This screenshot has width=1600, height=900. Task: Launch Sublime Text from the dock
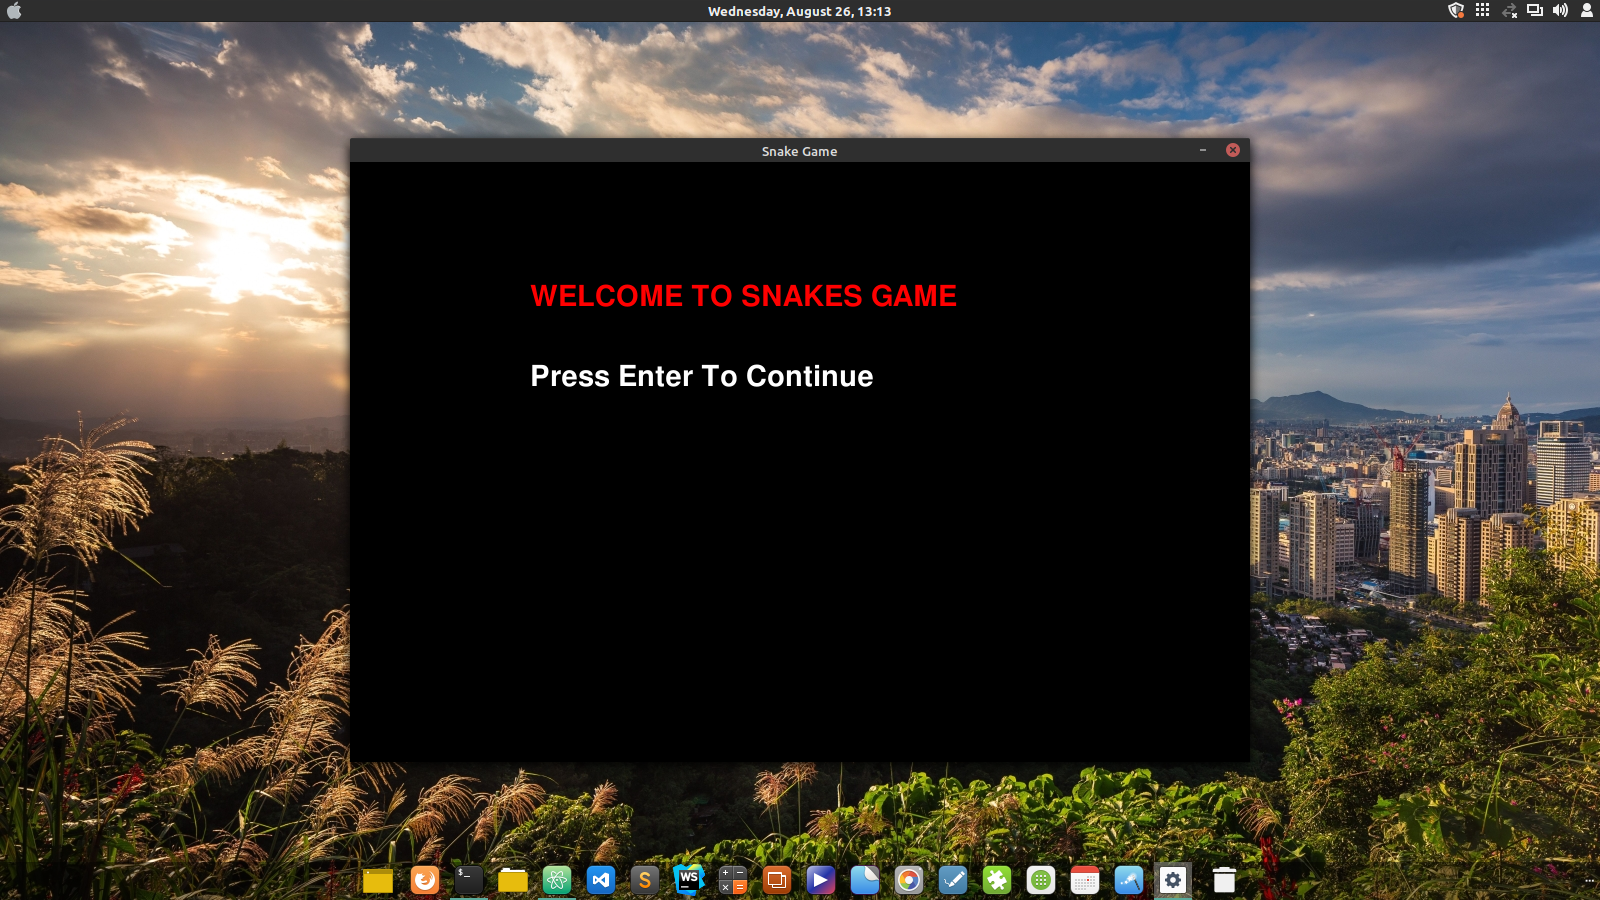[x=643, y=881]
